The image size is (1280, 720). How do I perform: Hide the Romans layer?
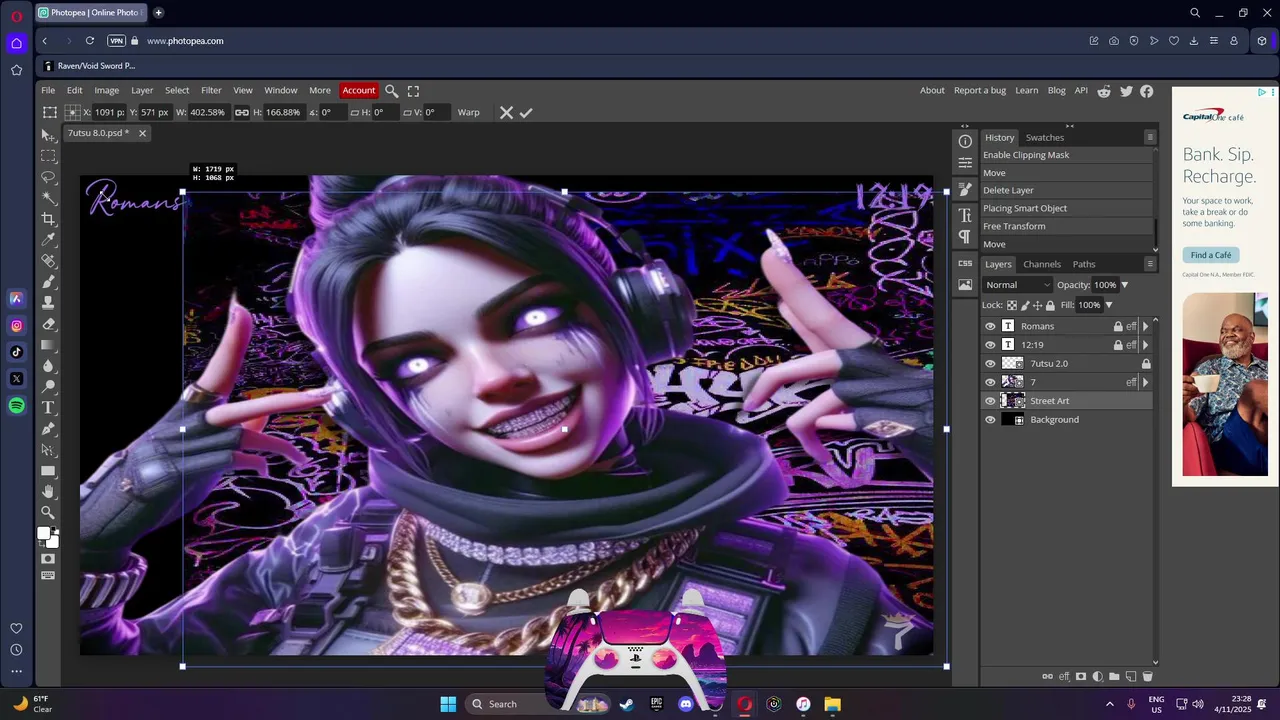(990, 326)
